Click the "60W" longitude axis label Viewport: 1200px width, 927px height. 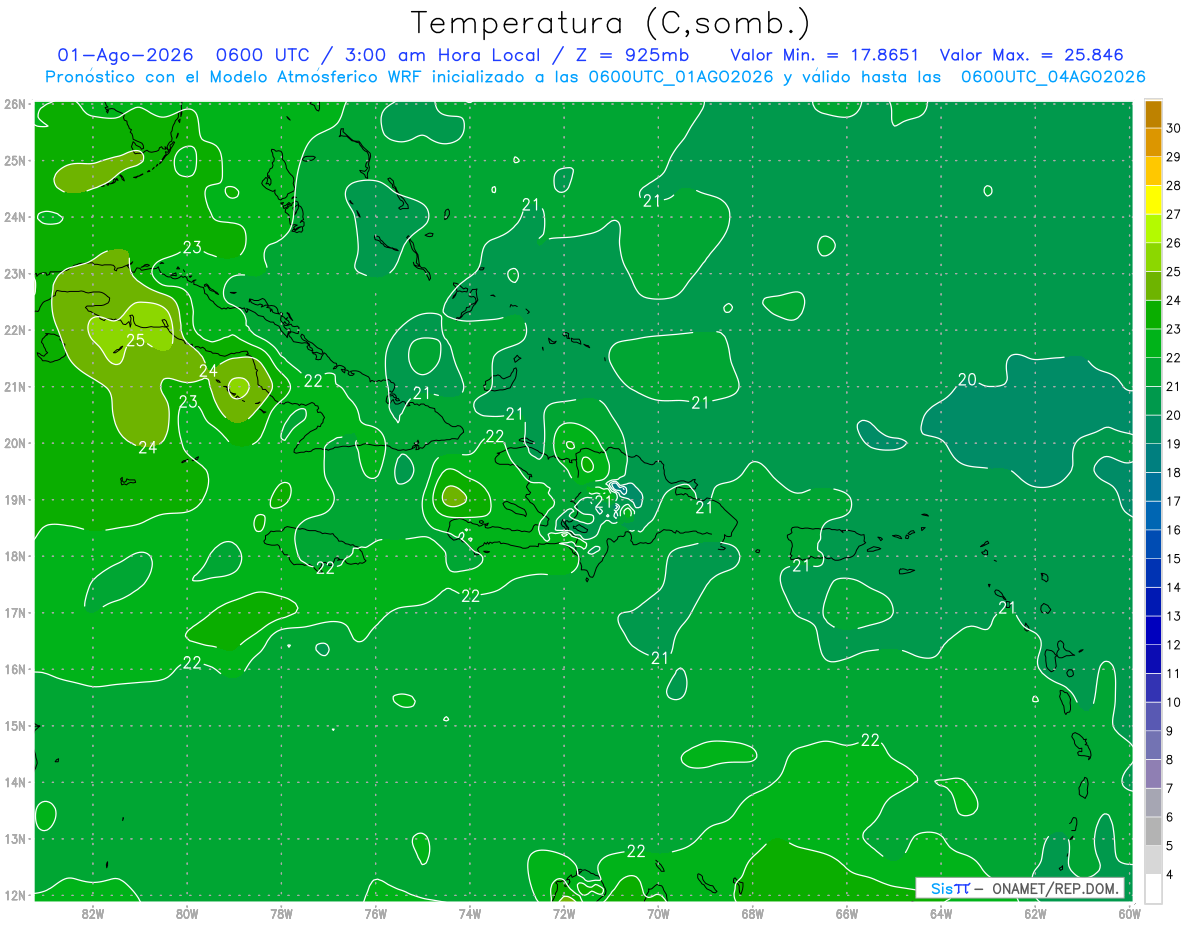(x=1129, y=913)
